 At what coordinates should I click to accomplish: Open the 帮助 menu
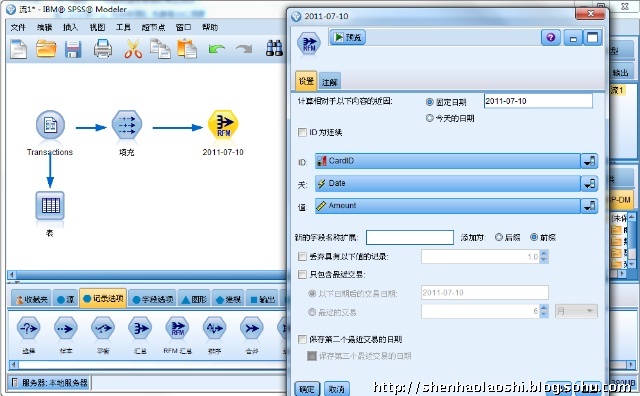pyautogui.click(x=210, y=27)
